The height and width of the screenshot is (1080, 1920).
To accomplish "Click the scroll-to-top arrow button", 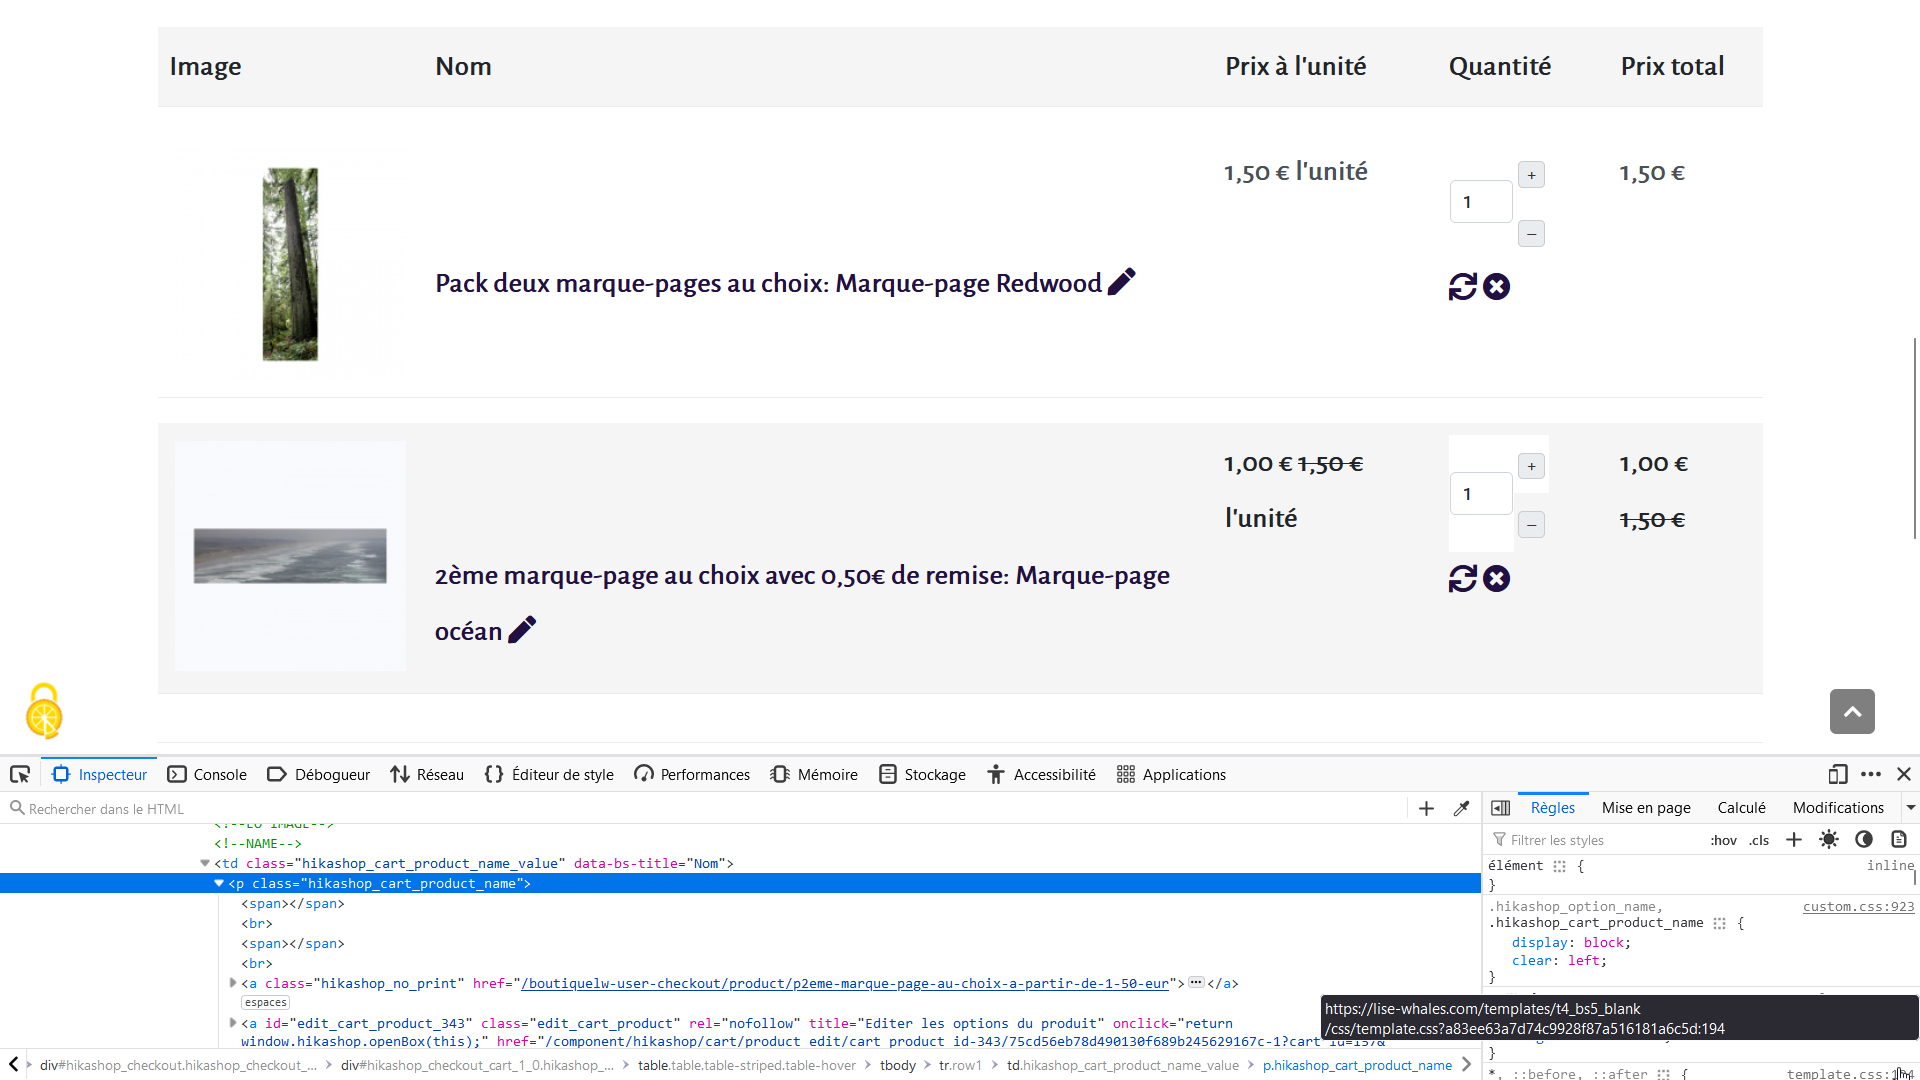I will 1852,712.
